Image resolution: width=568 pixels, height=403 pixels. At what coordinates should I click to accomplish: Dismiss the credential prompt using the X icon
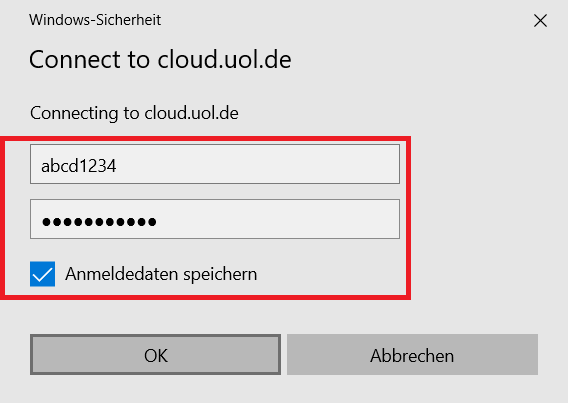click(540, 21)
